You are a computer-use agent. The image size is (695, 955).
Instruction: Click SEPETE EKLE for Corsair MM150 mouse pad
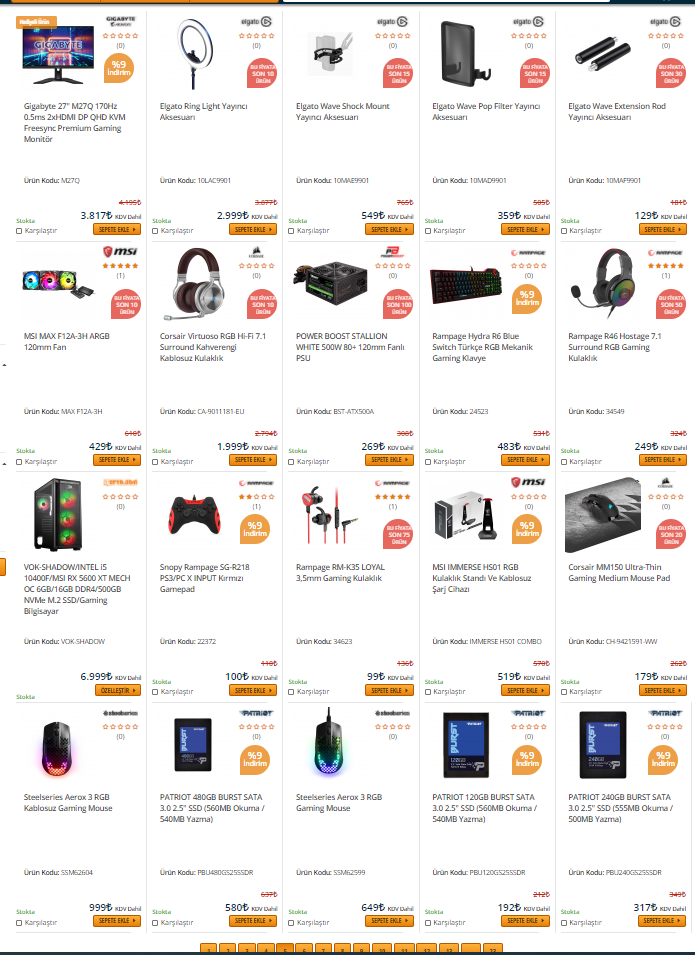coord(663,691)
